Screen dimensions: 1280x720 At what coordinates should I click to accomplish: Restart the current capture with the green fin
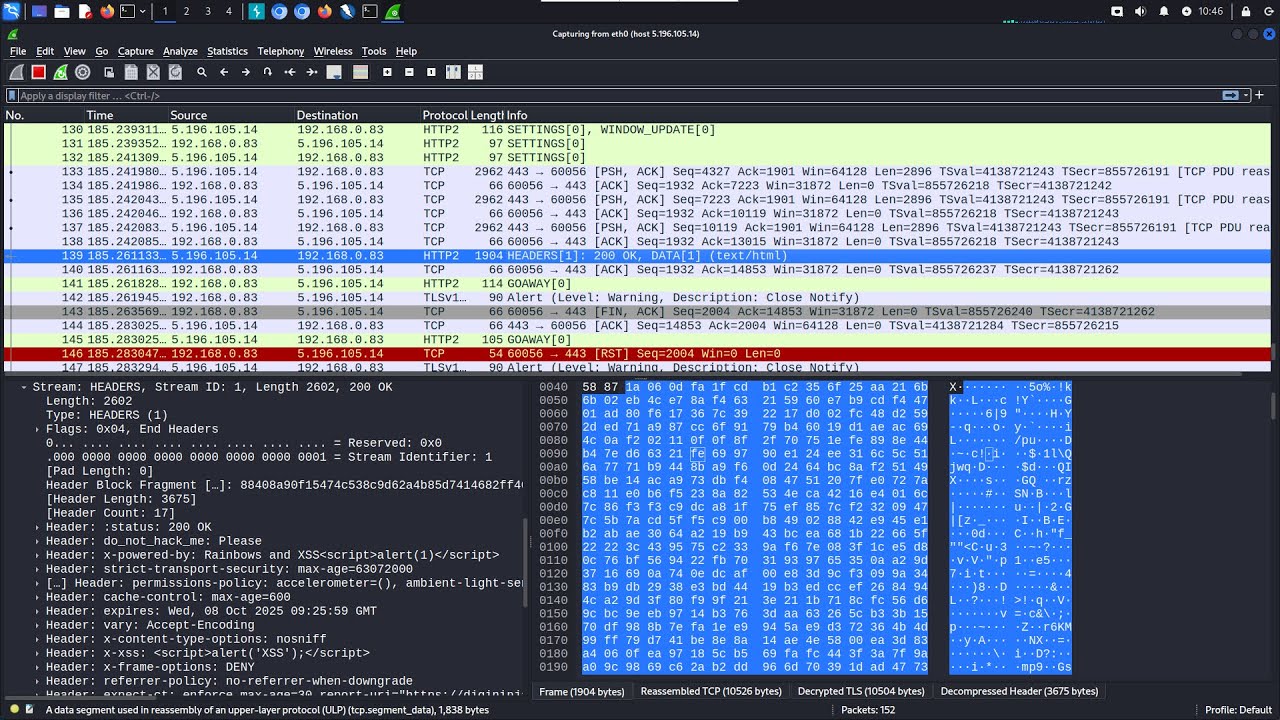[x=60, y=72]
